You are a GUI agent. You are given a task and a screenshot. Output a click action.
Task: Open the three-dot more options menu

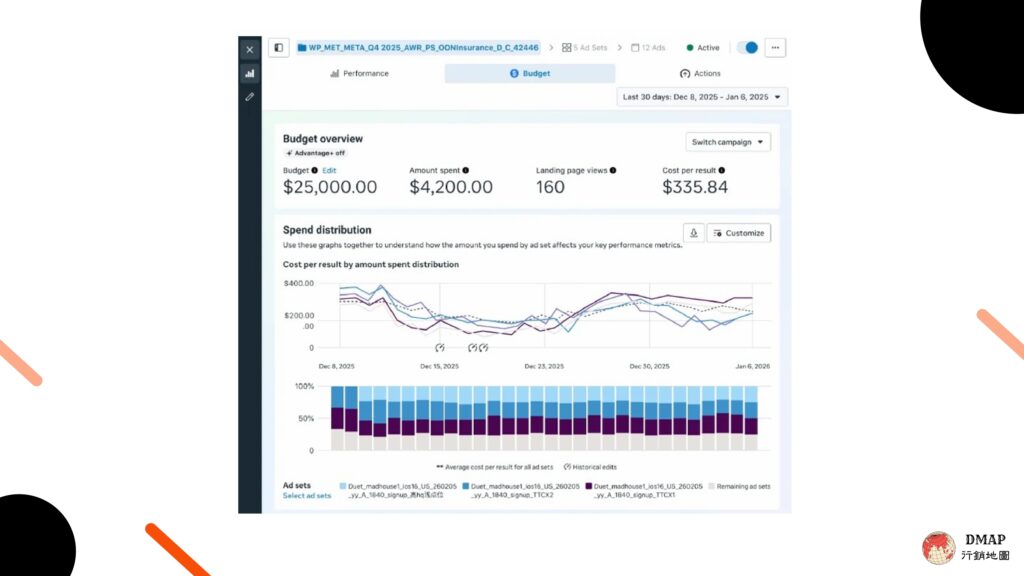pos(775,48)
